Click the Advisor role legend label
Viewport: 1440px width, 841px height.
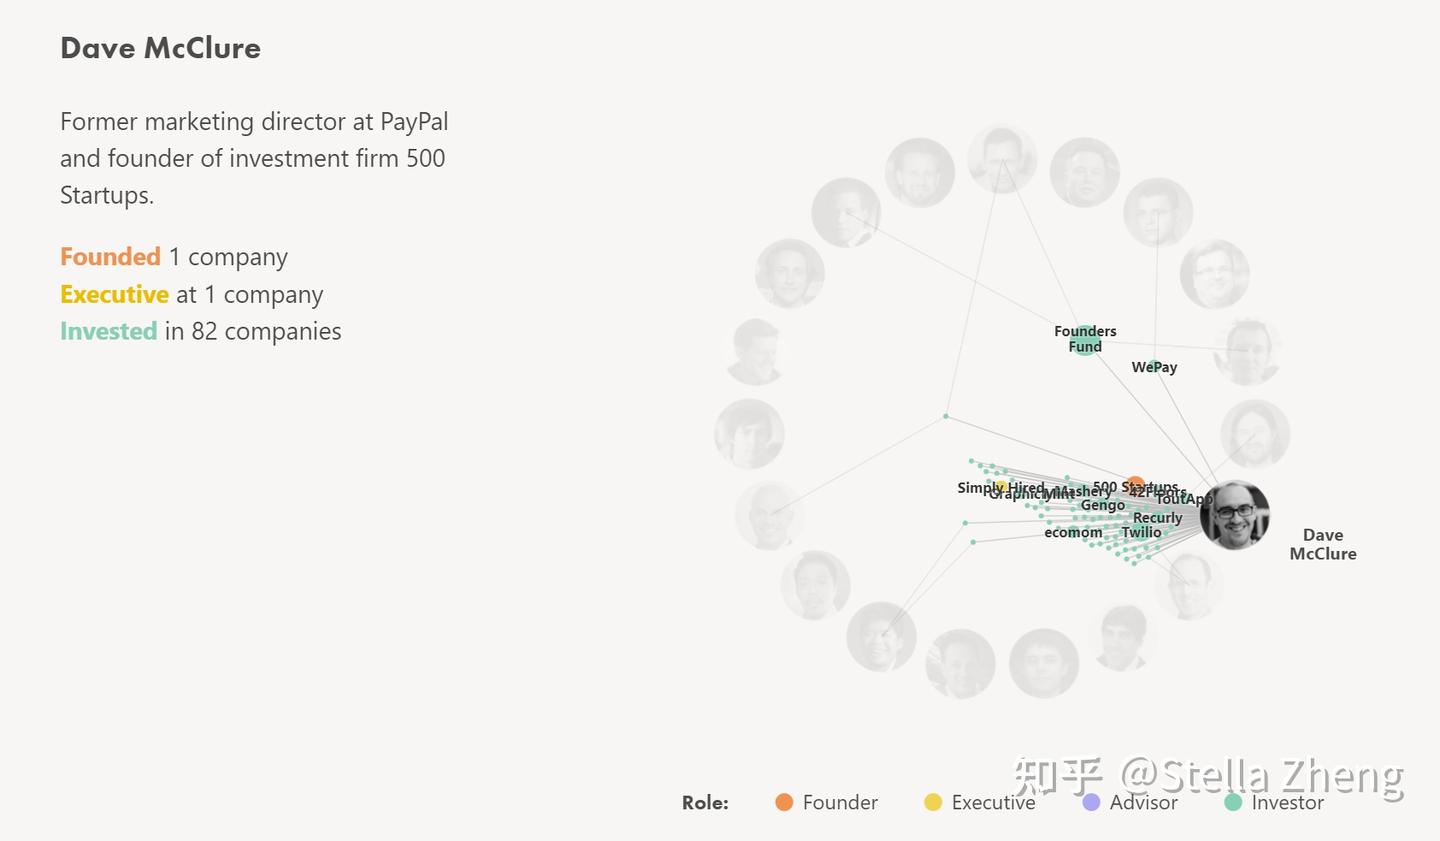coord(1143,802)
